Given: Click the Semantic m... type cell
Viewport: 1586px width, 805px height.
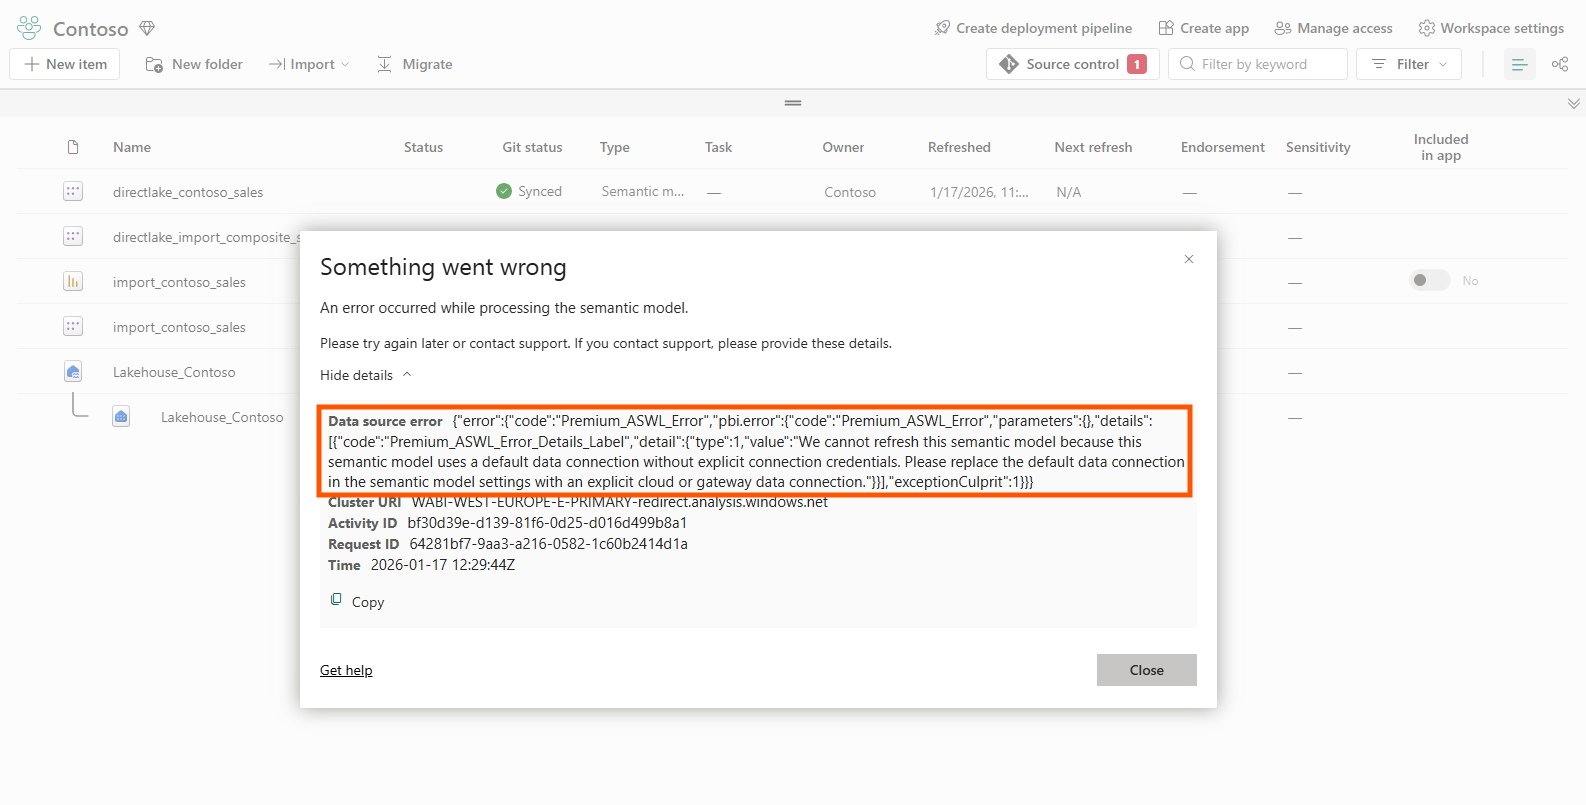Looking at the screenshot, I should pos(643,191).
